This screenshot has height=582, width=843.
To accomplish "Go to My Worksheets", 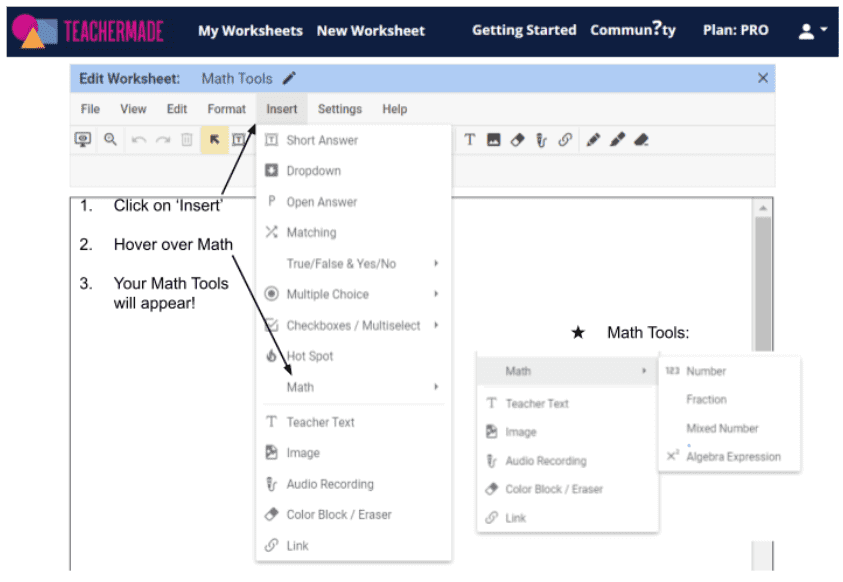I will pyautogui.click(x=251, y=31).
